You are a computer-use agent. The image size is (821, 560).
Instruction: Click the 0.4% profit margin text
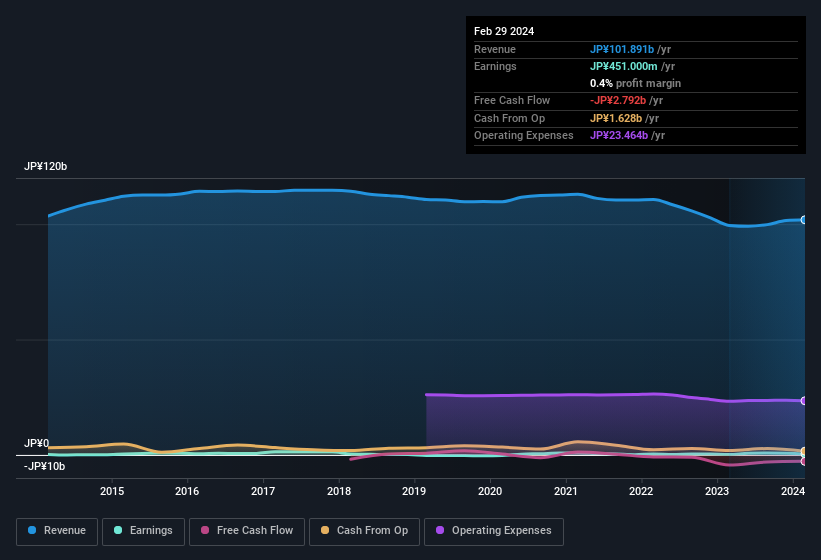point(635,83)
